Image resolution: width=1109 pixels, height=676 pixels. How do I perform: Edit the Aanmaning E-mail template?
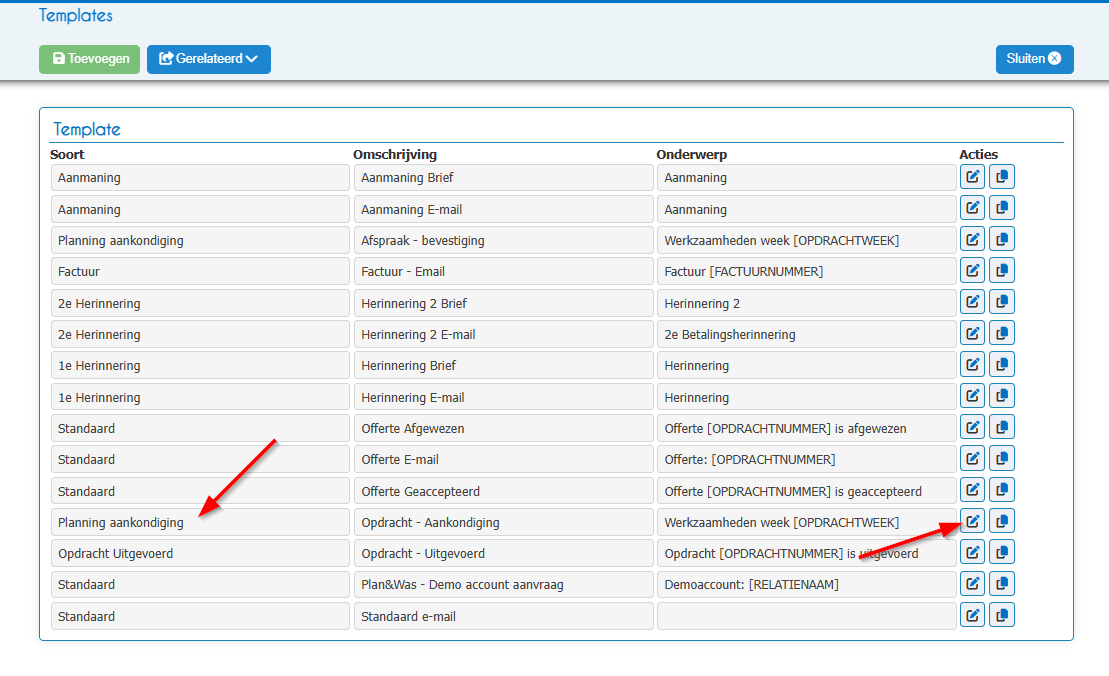972,208
